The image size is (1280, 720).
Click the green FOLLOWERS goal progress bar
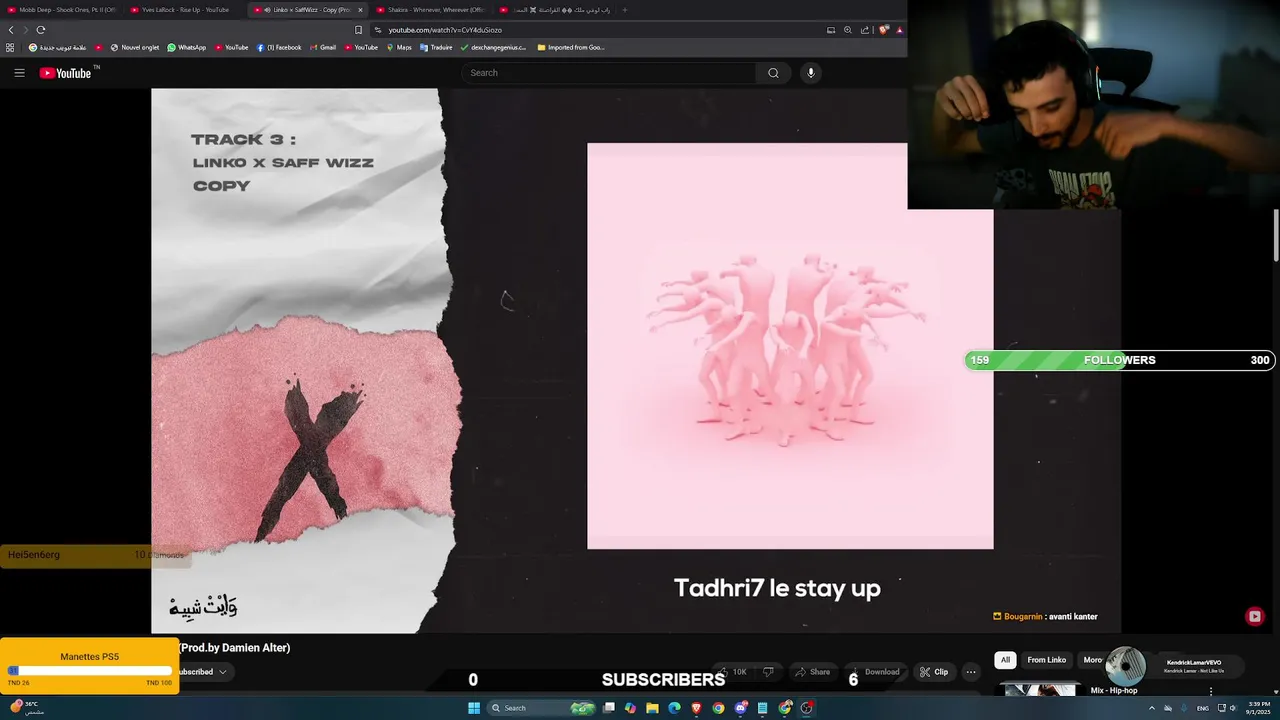point(1119,360)
